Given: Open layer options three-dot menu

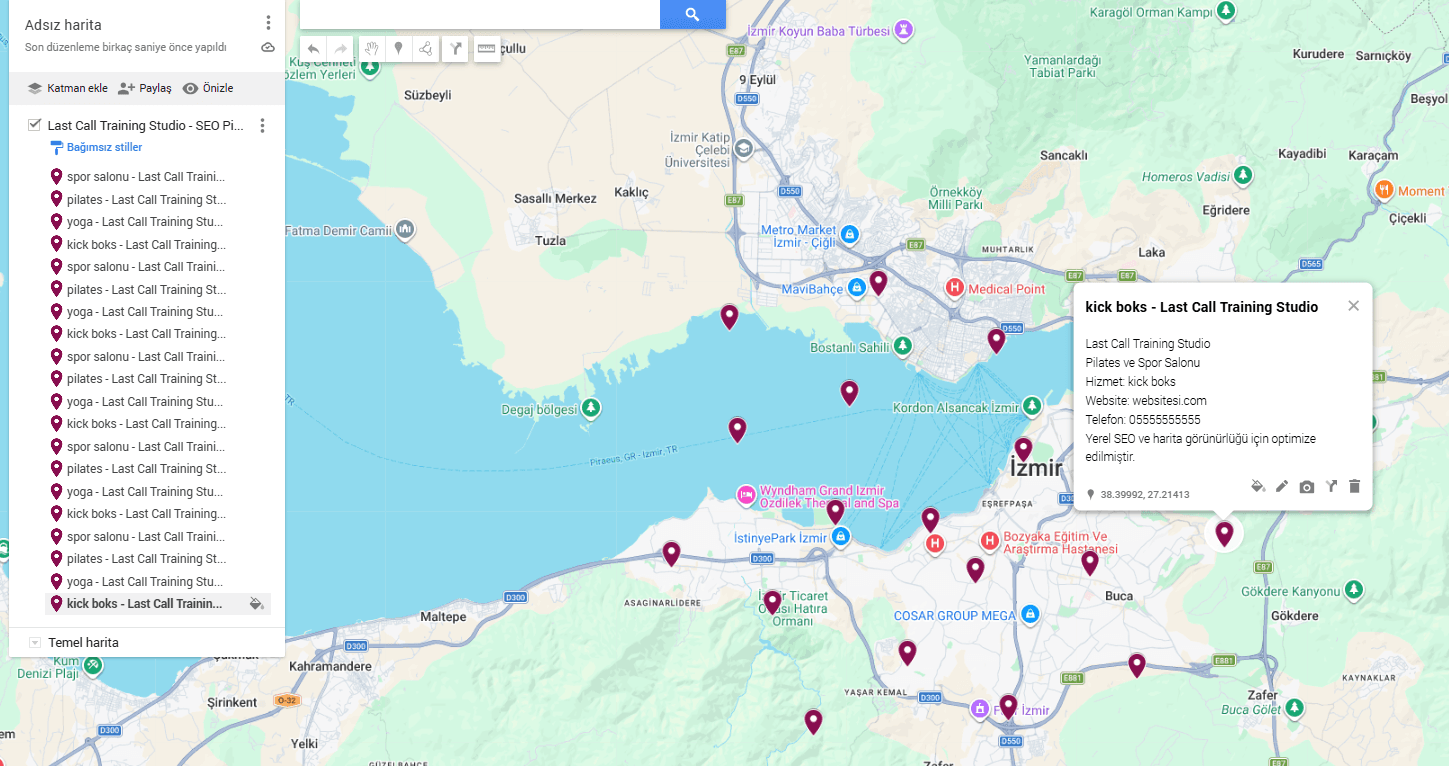Looking at the screenshot, I should [263, 126].
